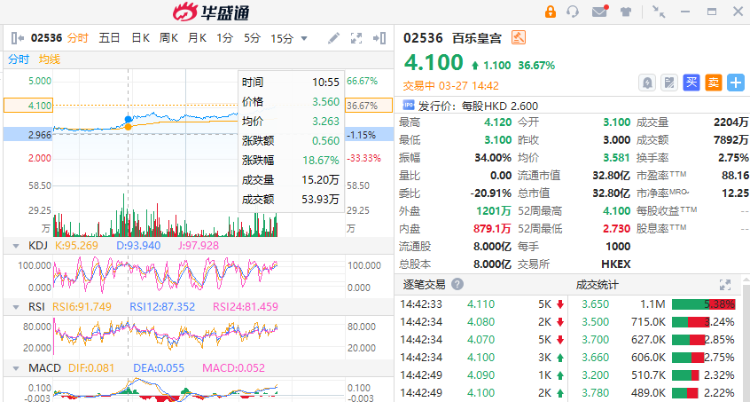Toggle the 均线 average line overlay
The width and height of the screenshot is (750, 402).
tap(50, 59)
